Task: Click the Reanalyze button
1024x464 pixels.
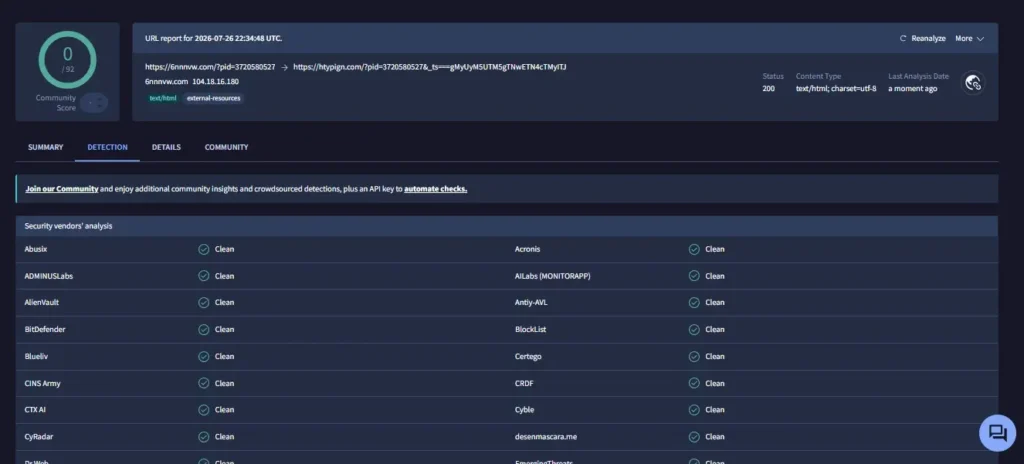Action: pos(922,39)
